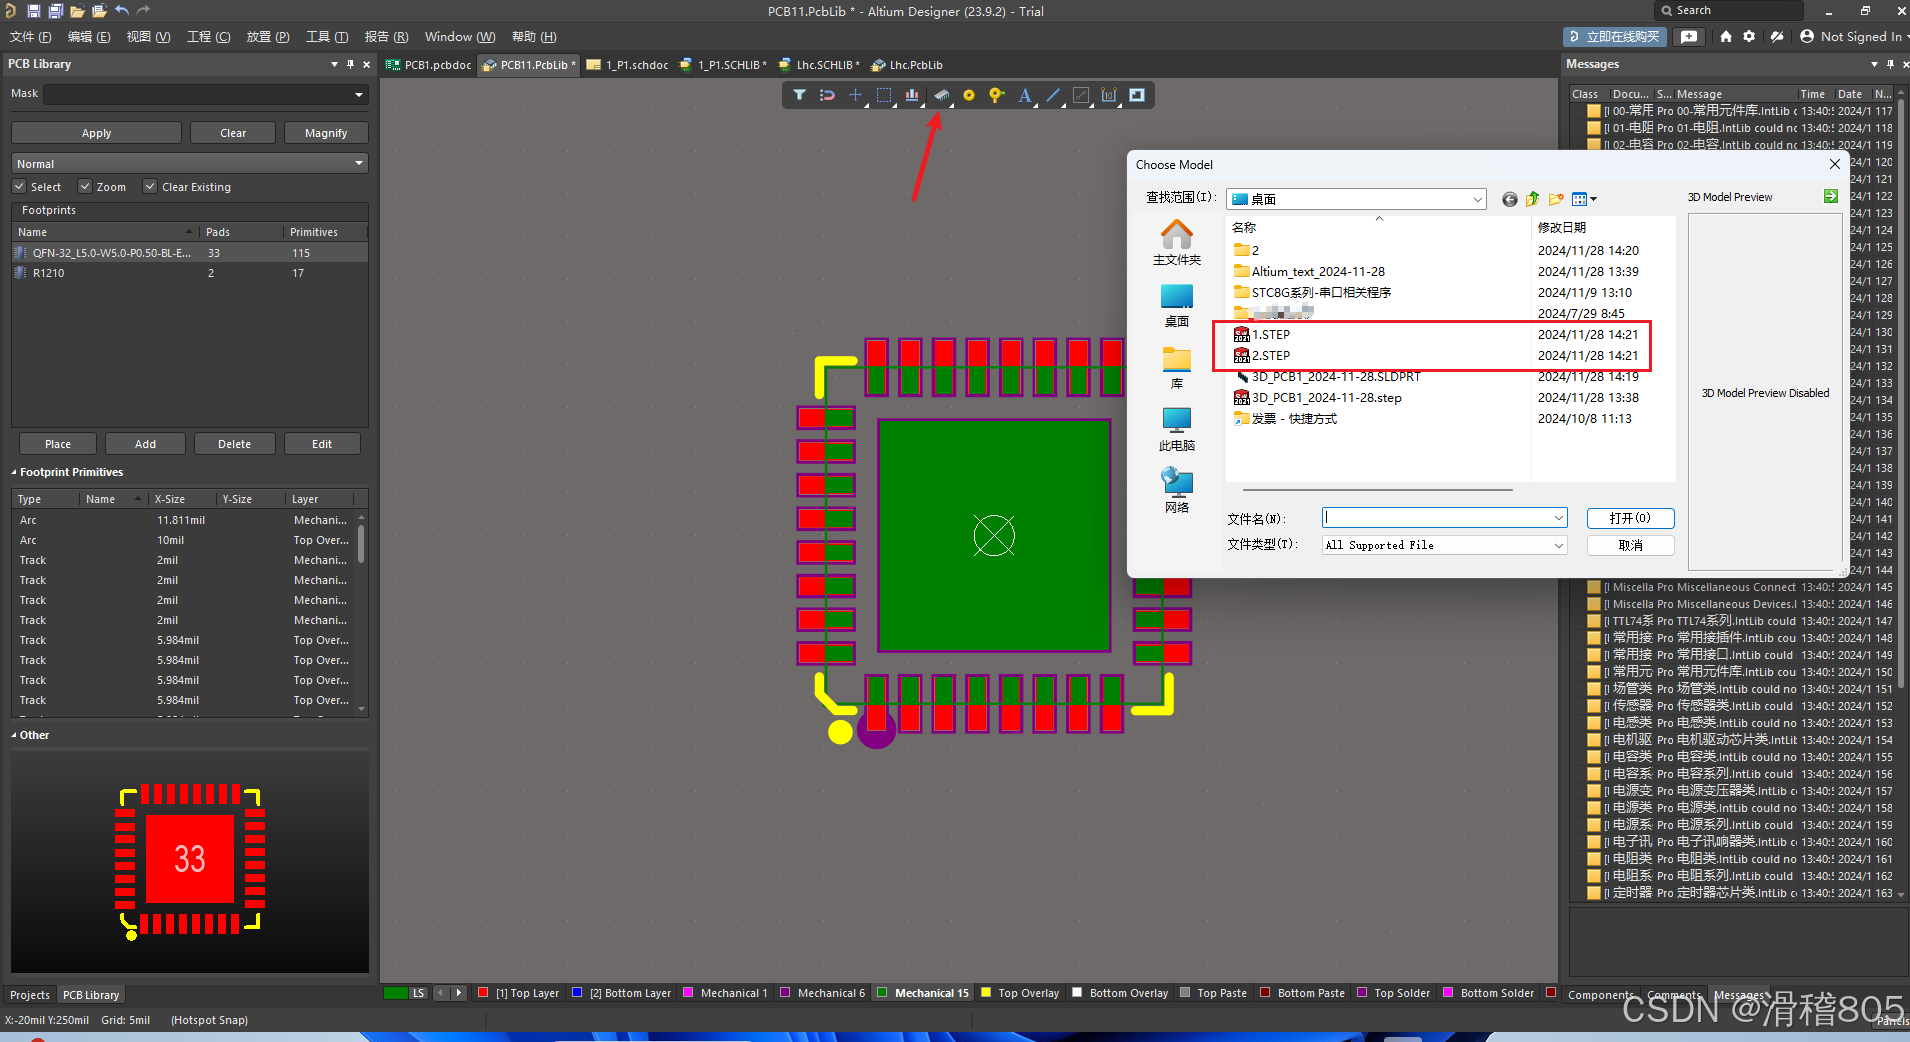Click the Search box in title bar
The image size is (1910, 1042).
(1729, 10)
